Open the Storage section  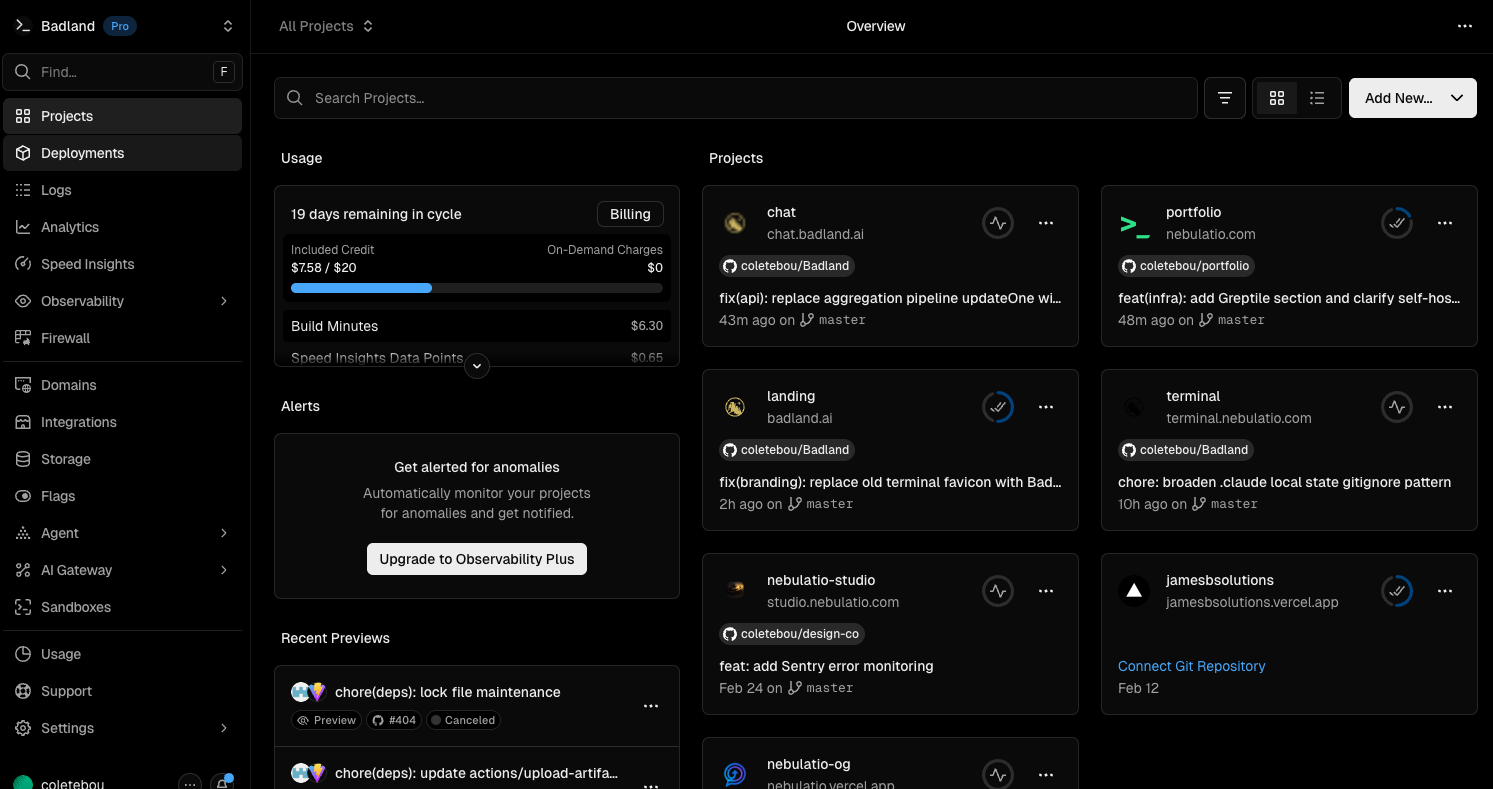tap(63, 458)
